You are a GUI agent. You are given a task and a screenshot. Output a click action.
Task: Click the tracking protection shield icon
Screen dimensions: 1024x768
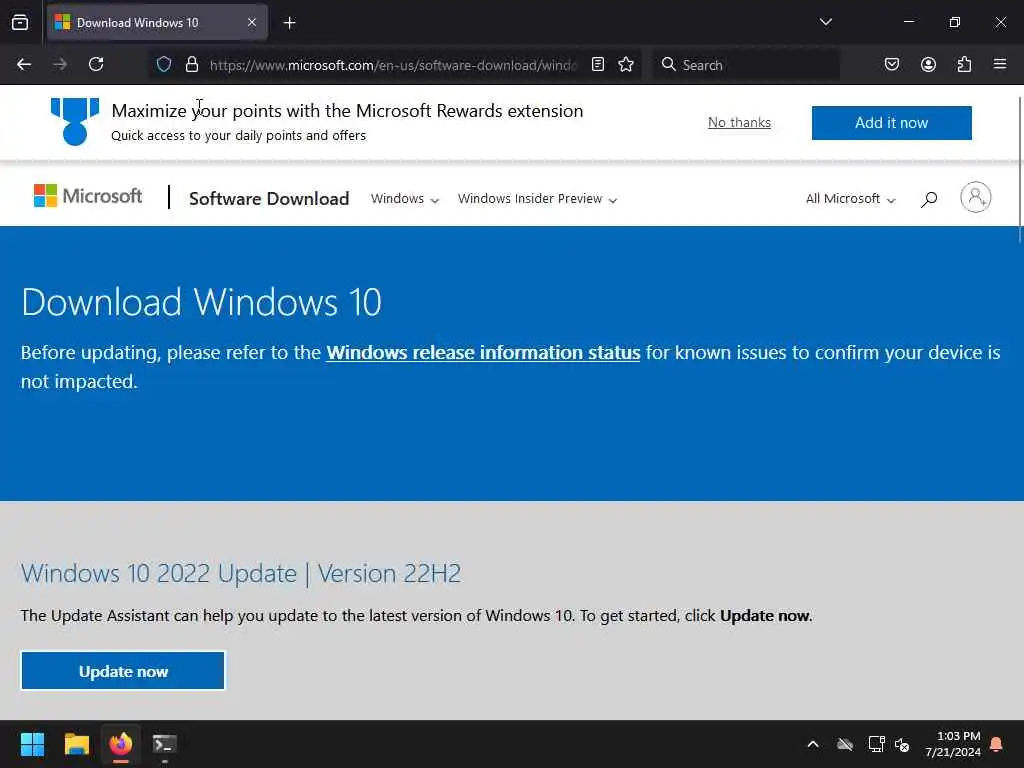pos(164,65)
